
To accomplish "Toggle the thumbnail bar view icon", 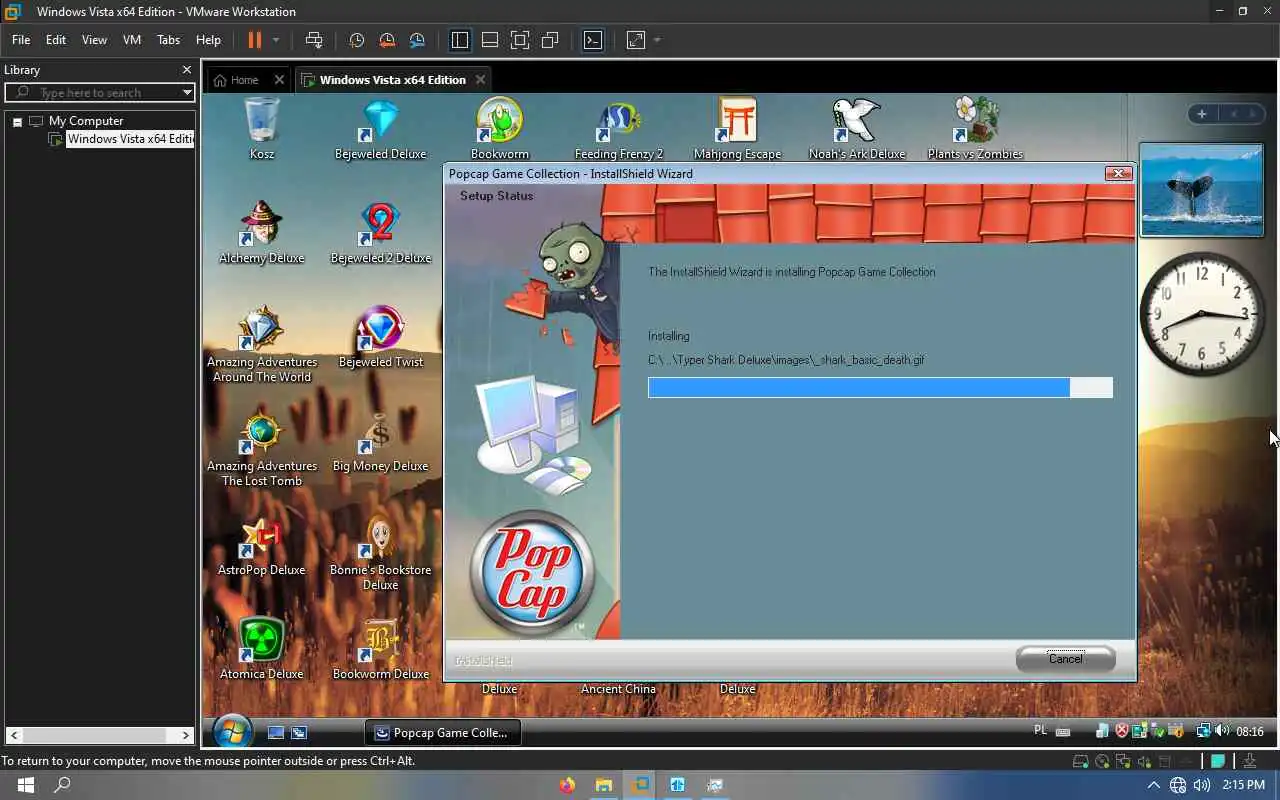I will (490, 40).
